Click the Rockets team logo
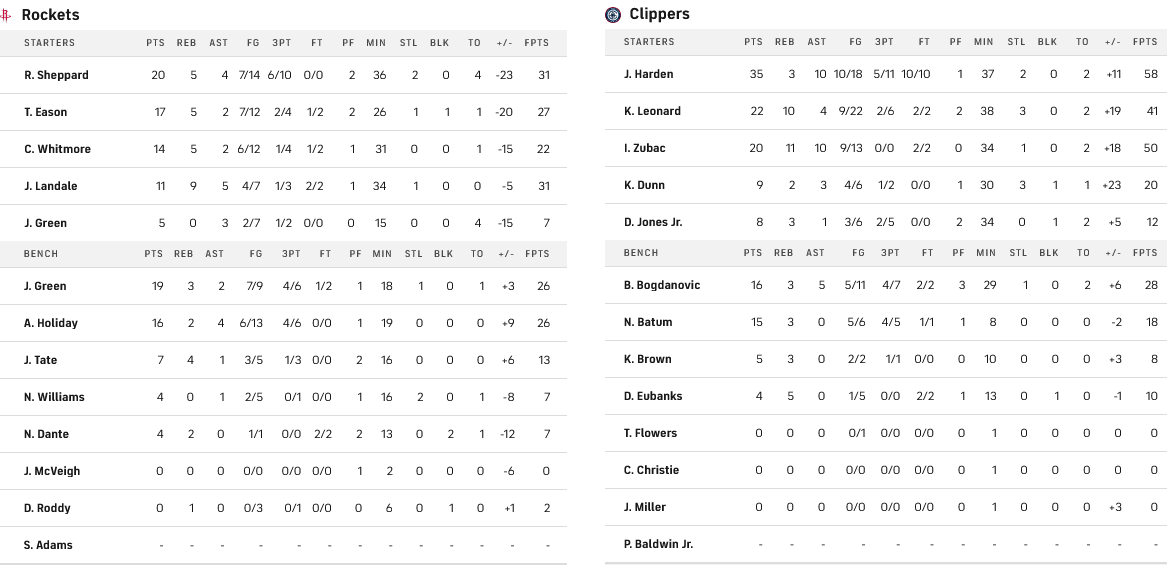 point(8,15)
